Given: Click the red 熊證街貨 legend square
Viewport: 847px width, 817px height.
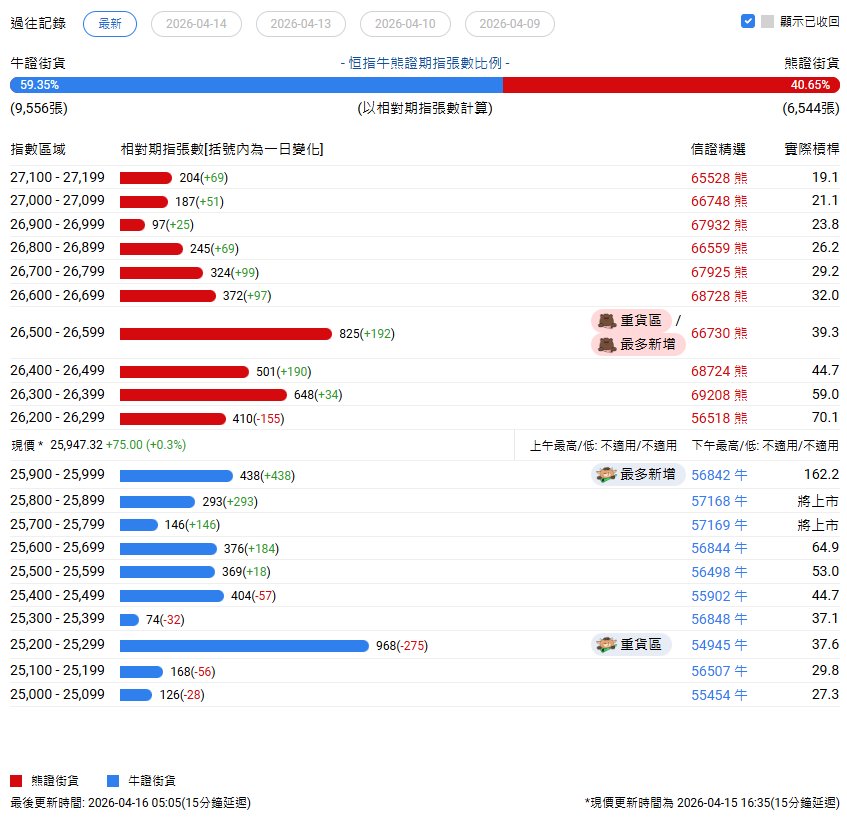Looking at the screenshot, I should tap(16, 781).
